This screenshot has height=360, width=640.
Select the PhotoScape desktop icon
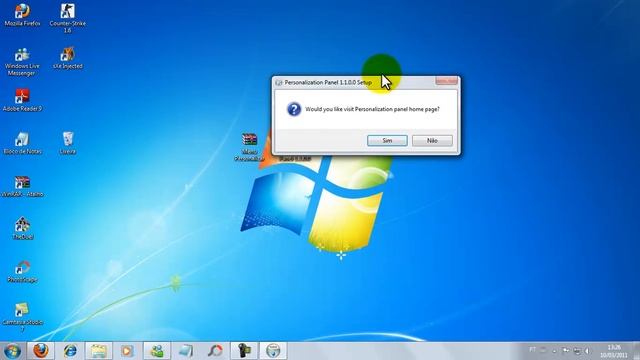(x=22, y=271)
